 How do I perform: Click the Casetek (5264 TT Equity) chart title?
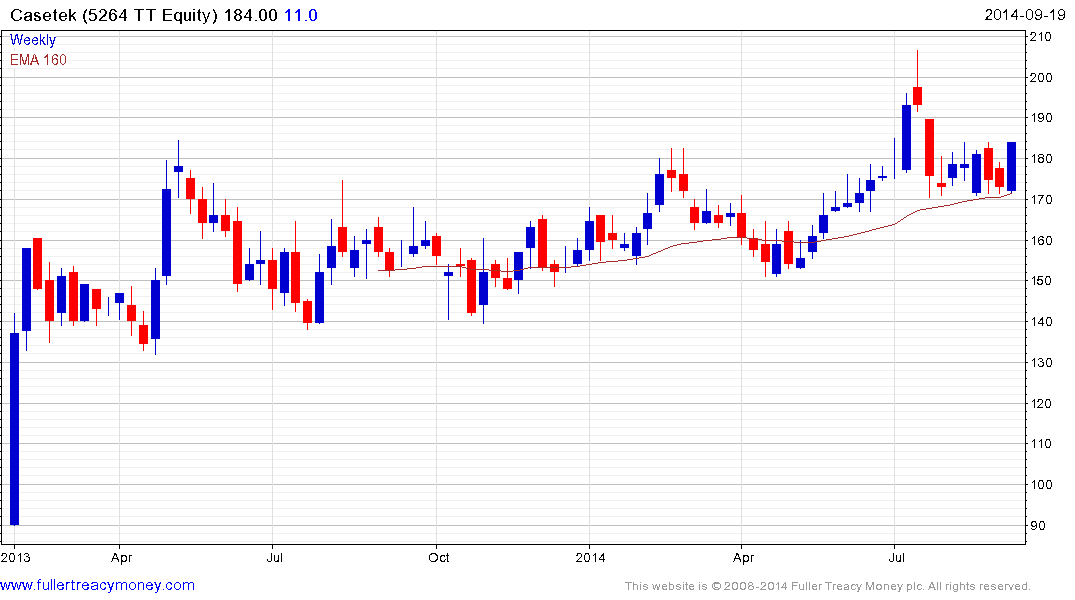[114, 15]
